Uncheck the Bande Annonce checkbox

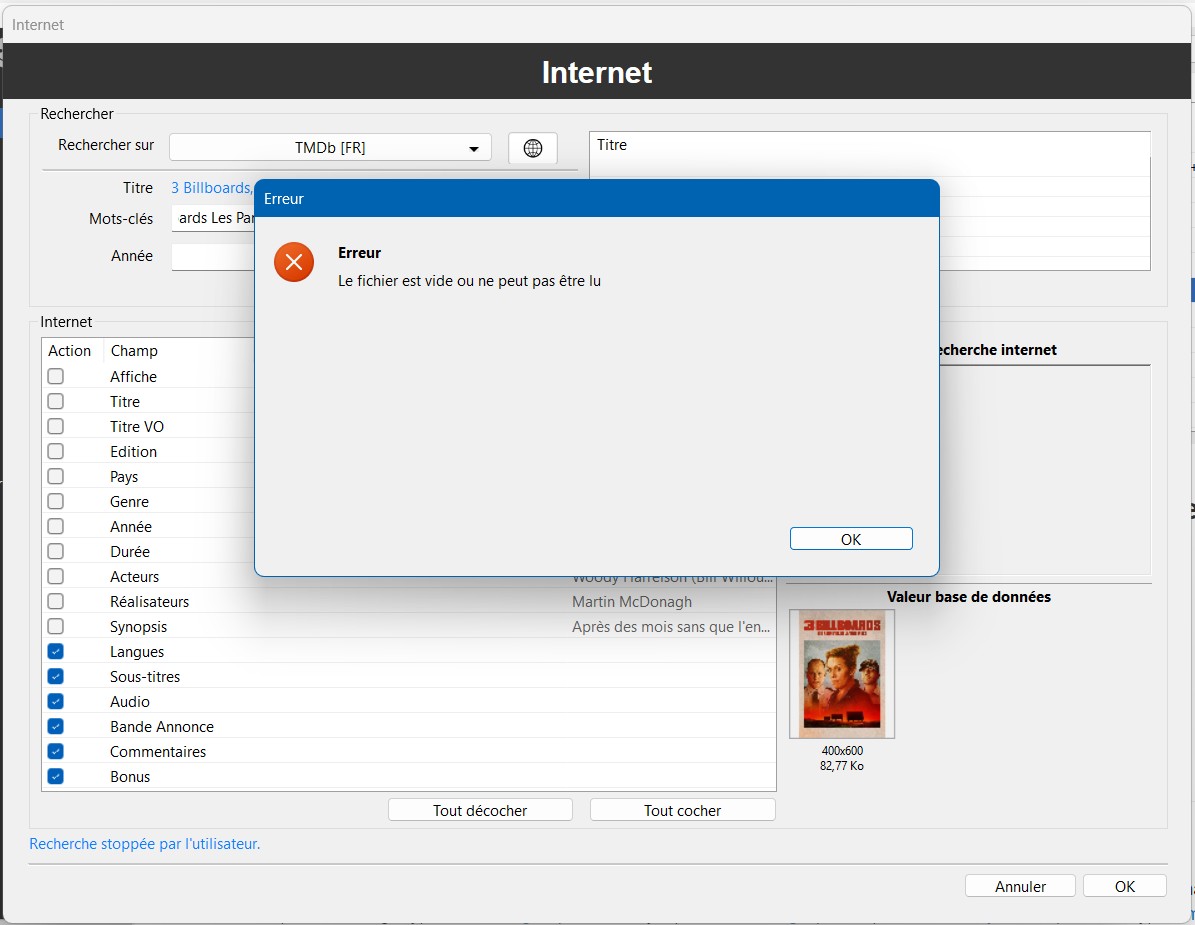(56, 726)
